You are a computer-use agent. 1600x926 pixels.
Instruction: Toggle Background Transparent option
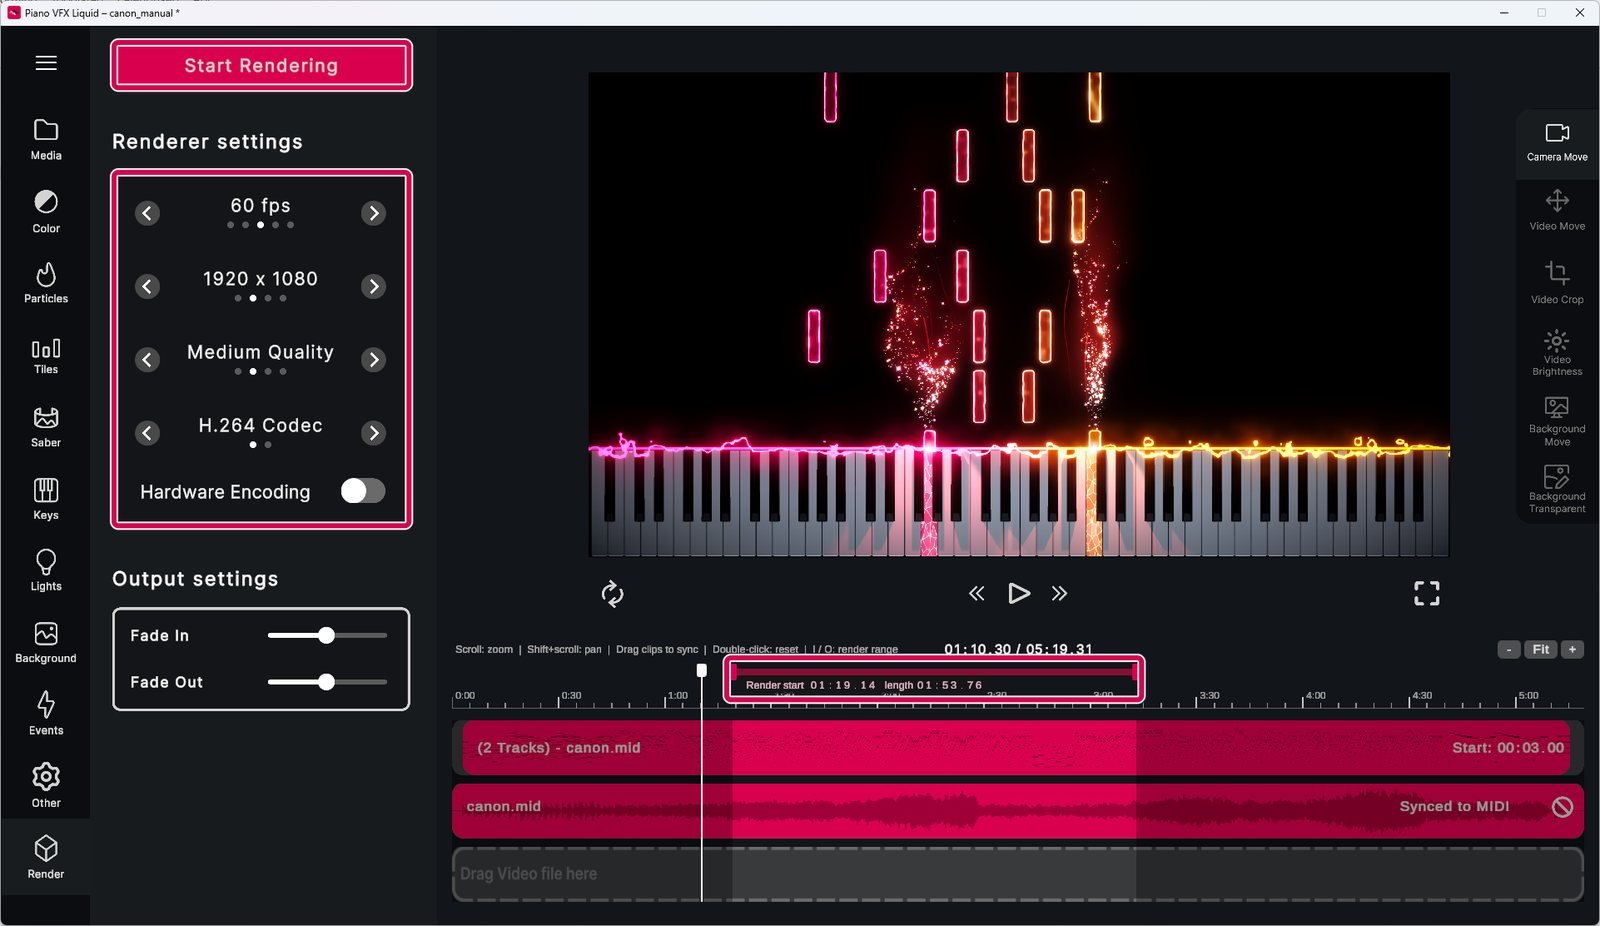tap(1557, 489)
